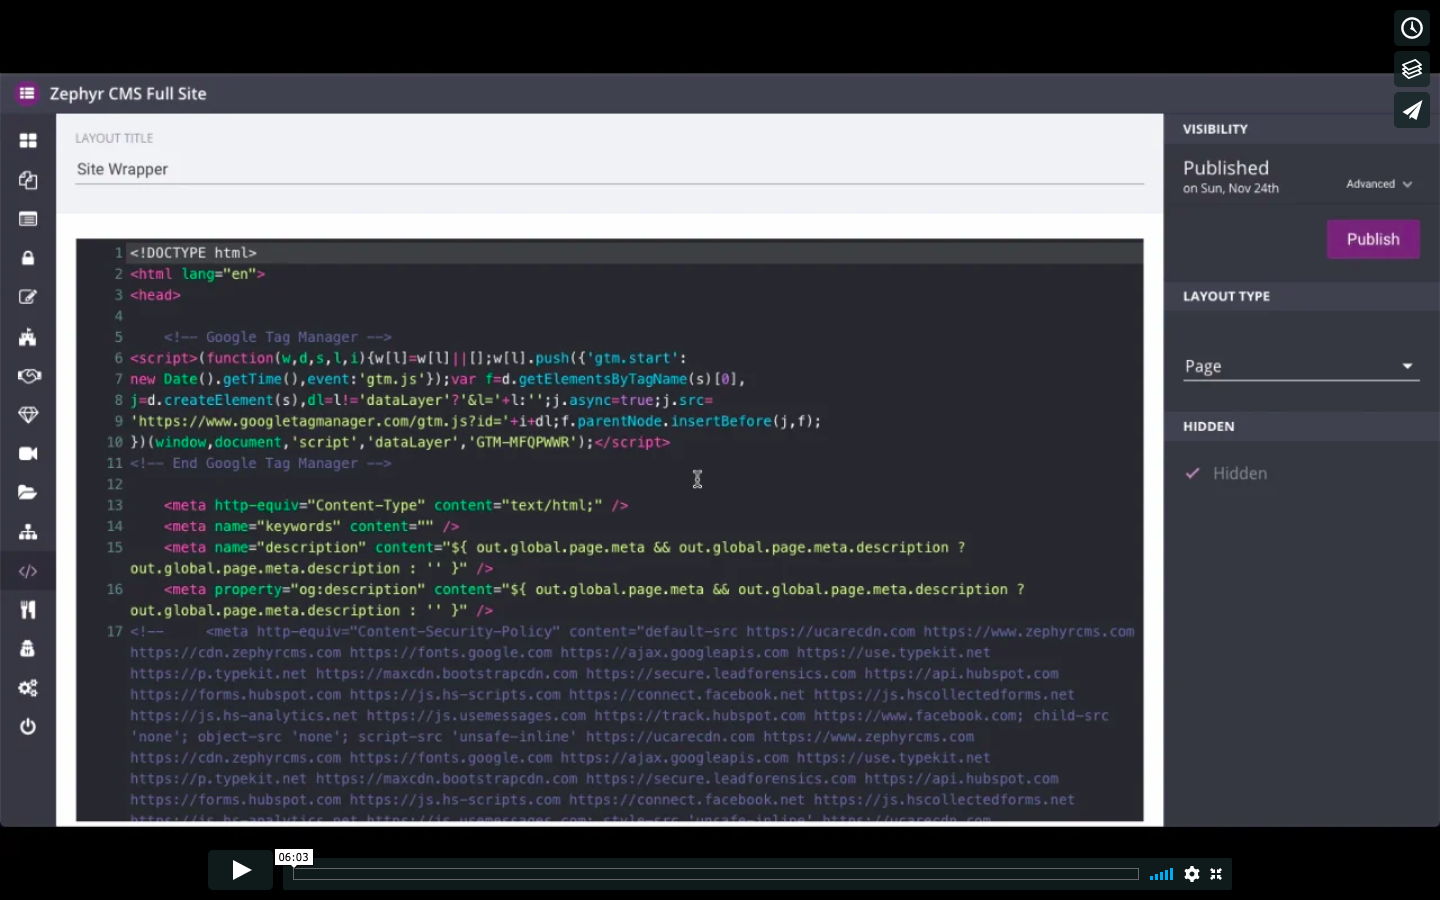The width and height of the screenshot is (1440, 900).
Task: Edit the Site Wrapper layout title field
Action: (x=610, y=169)
